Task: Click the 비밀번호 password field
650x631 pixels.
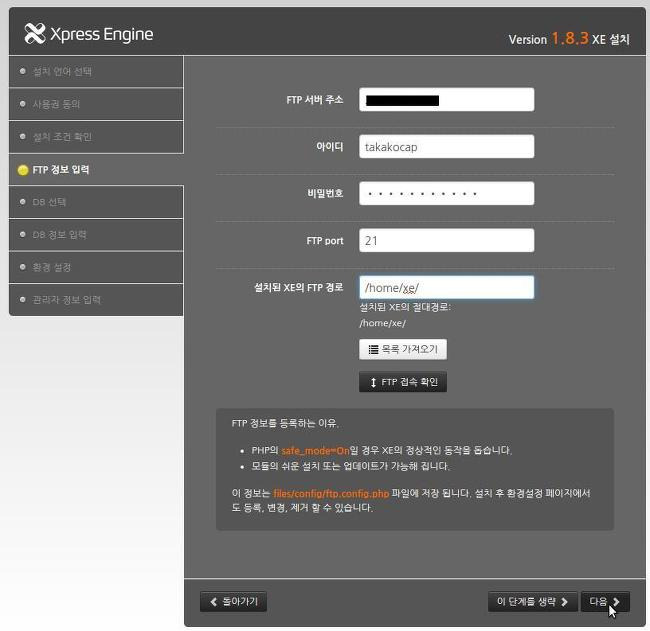Action: click(446, 194)
